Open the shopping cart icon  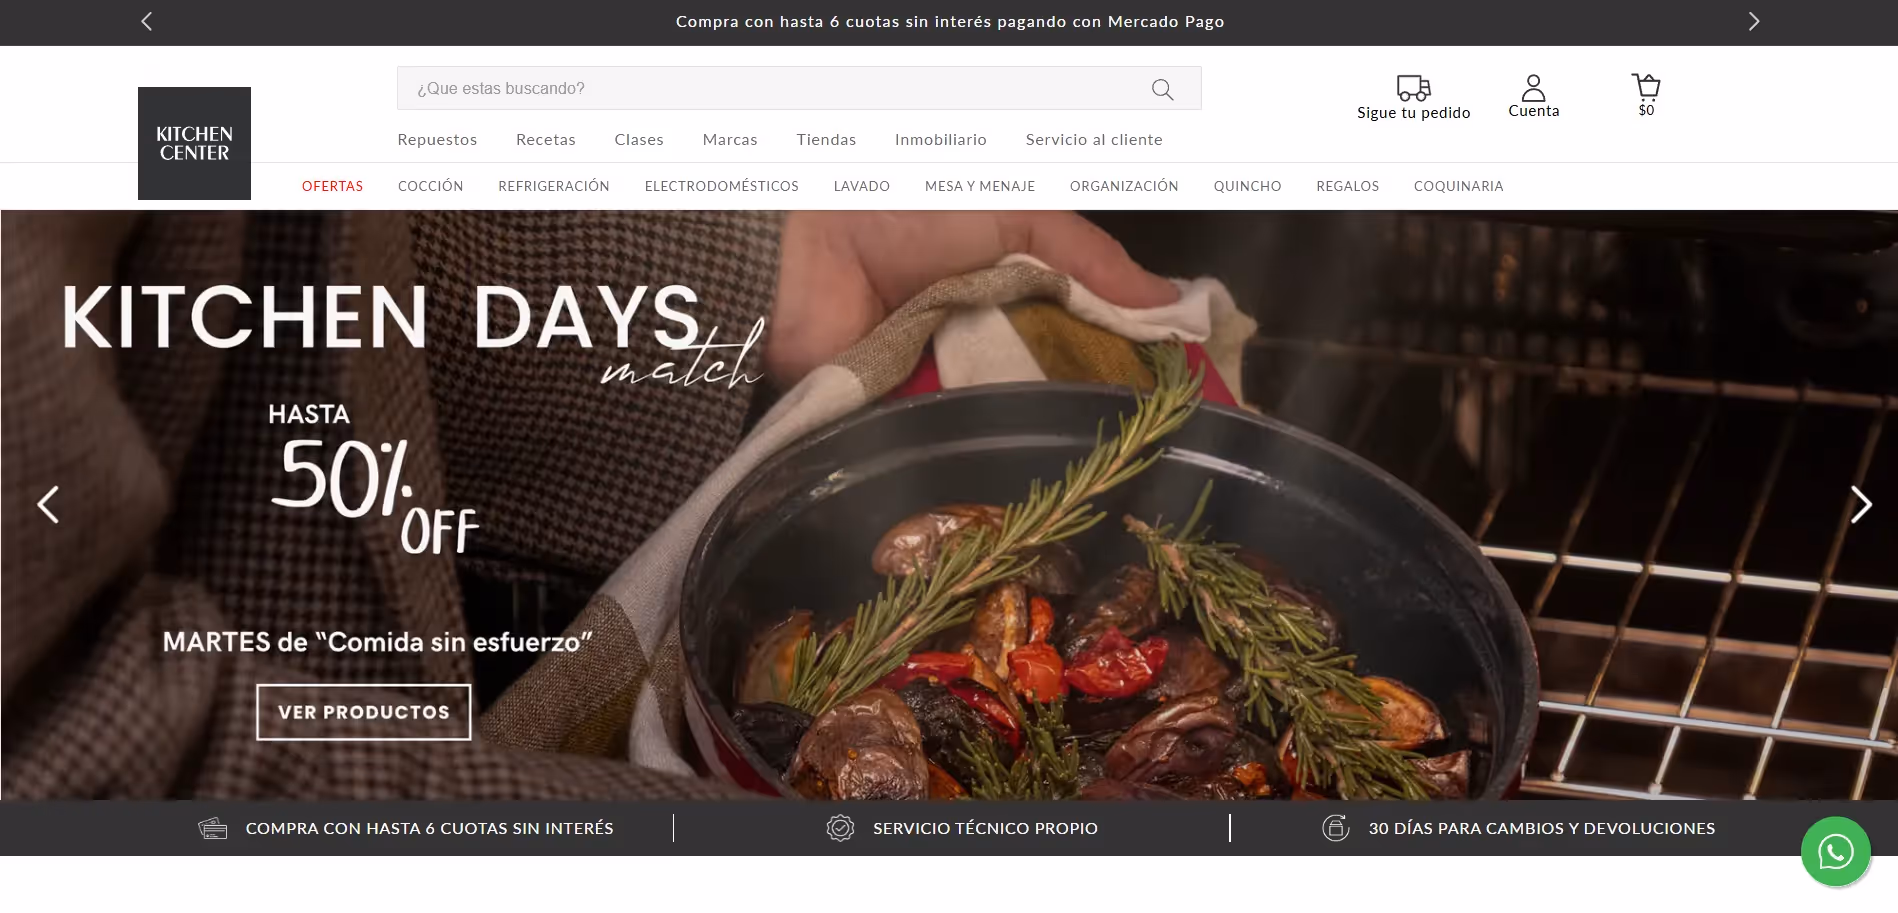[1646, 86]
